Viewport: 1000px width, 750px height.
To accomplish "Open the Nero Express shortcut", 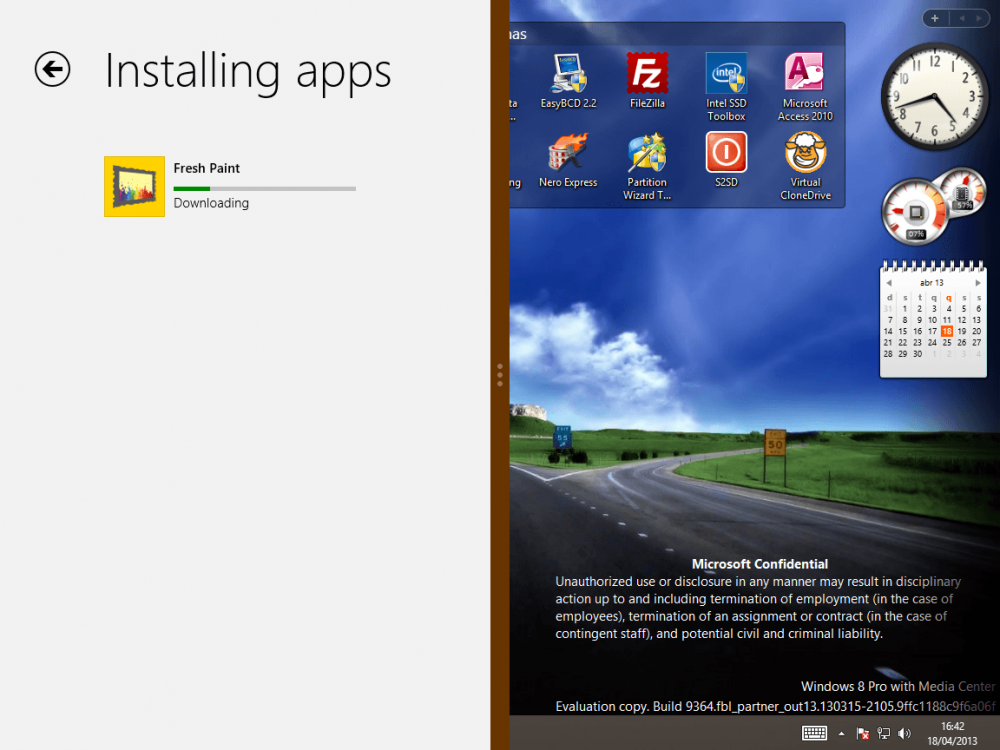I will tap(568, 160).
